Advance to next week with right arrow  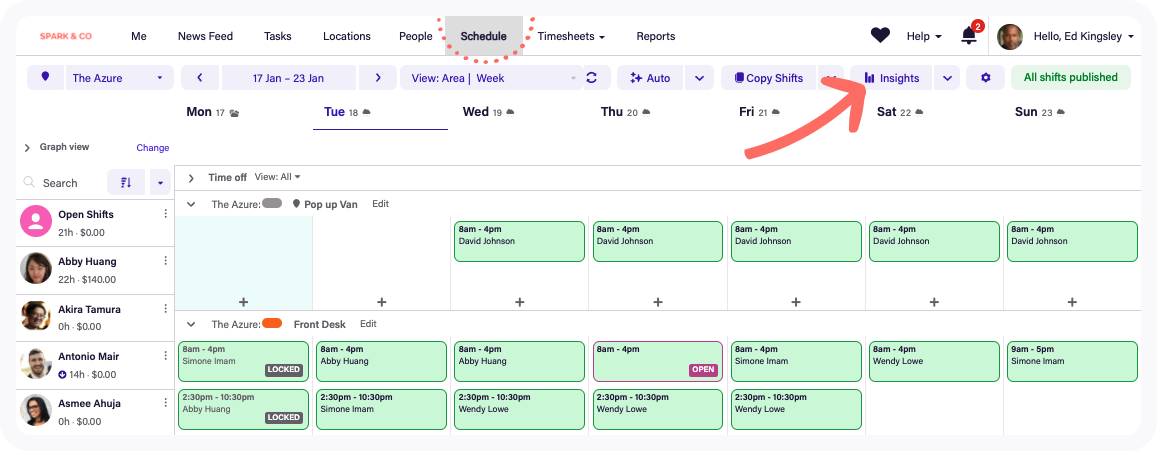377,78
